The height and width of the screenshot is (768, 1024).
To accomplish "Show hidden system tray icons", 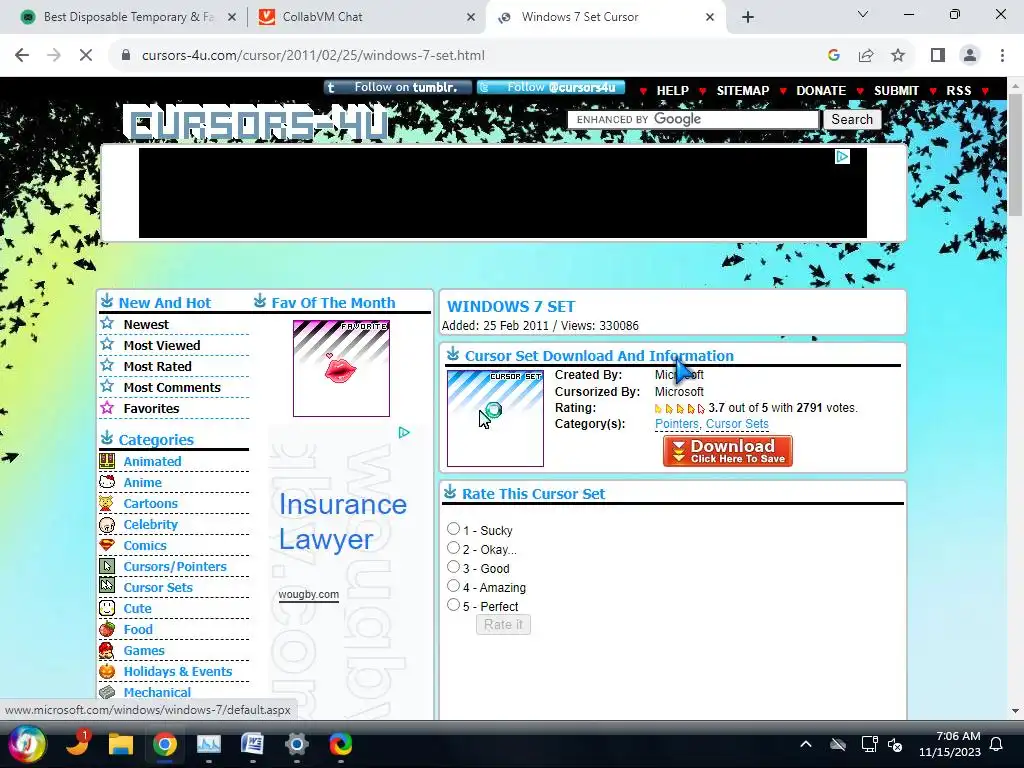I will click(x=806, y=744).
